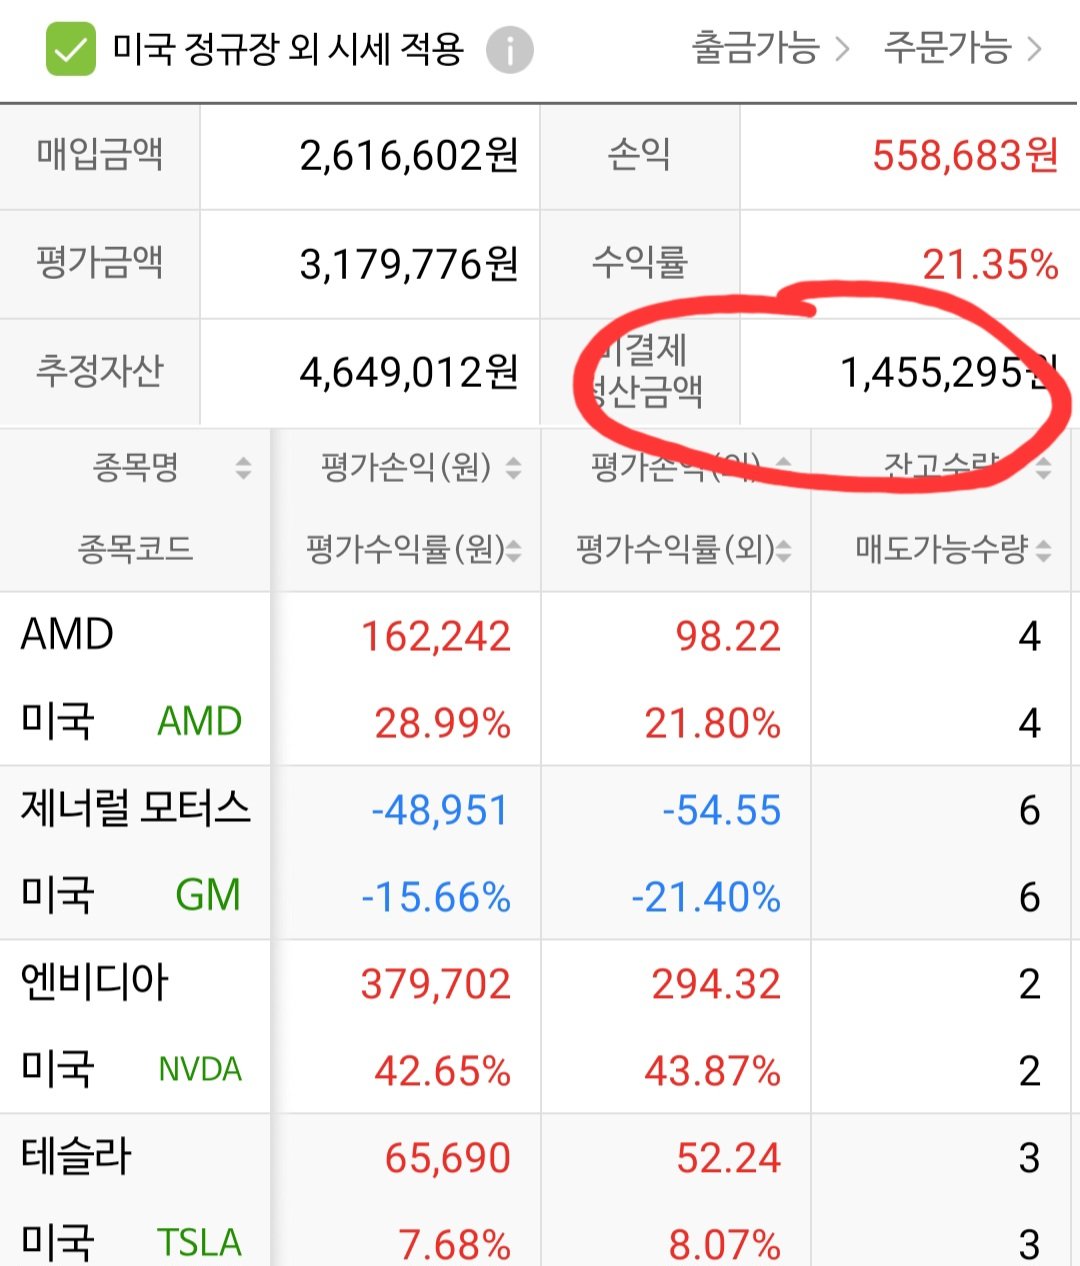1080x1266 pixels.
Task: Open the 테슬라 stock row
Action: 76,1156
